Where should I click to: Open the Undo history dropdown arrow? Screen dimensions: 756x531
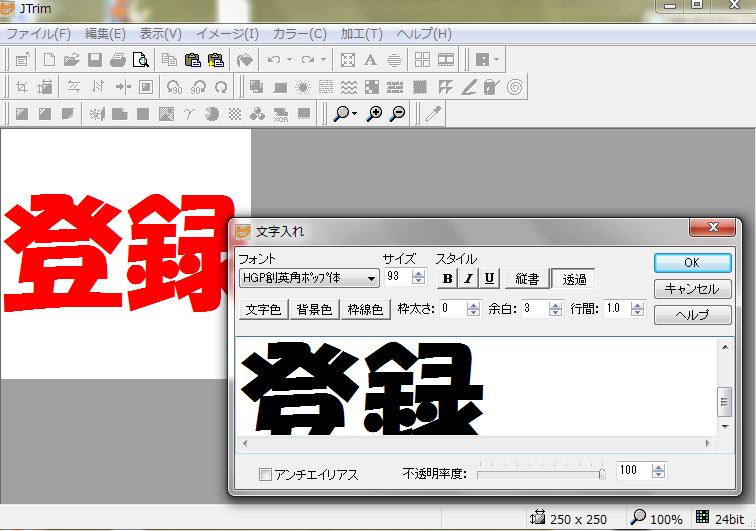[x=289, y=60]
